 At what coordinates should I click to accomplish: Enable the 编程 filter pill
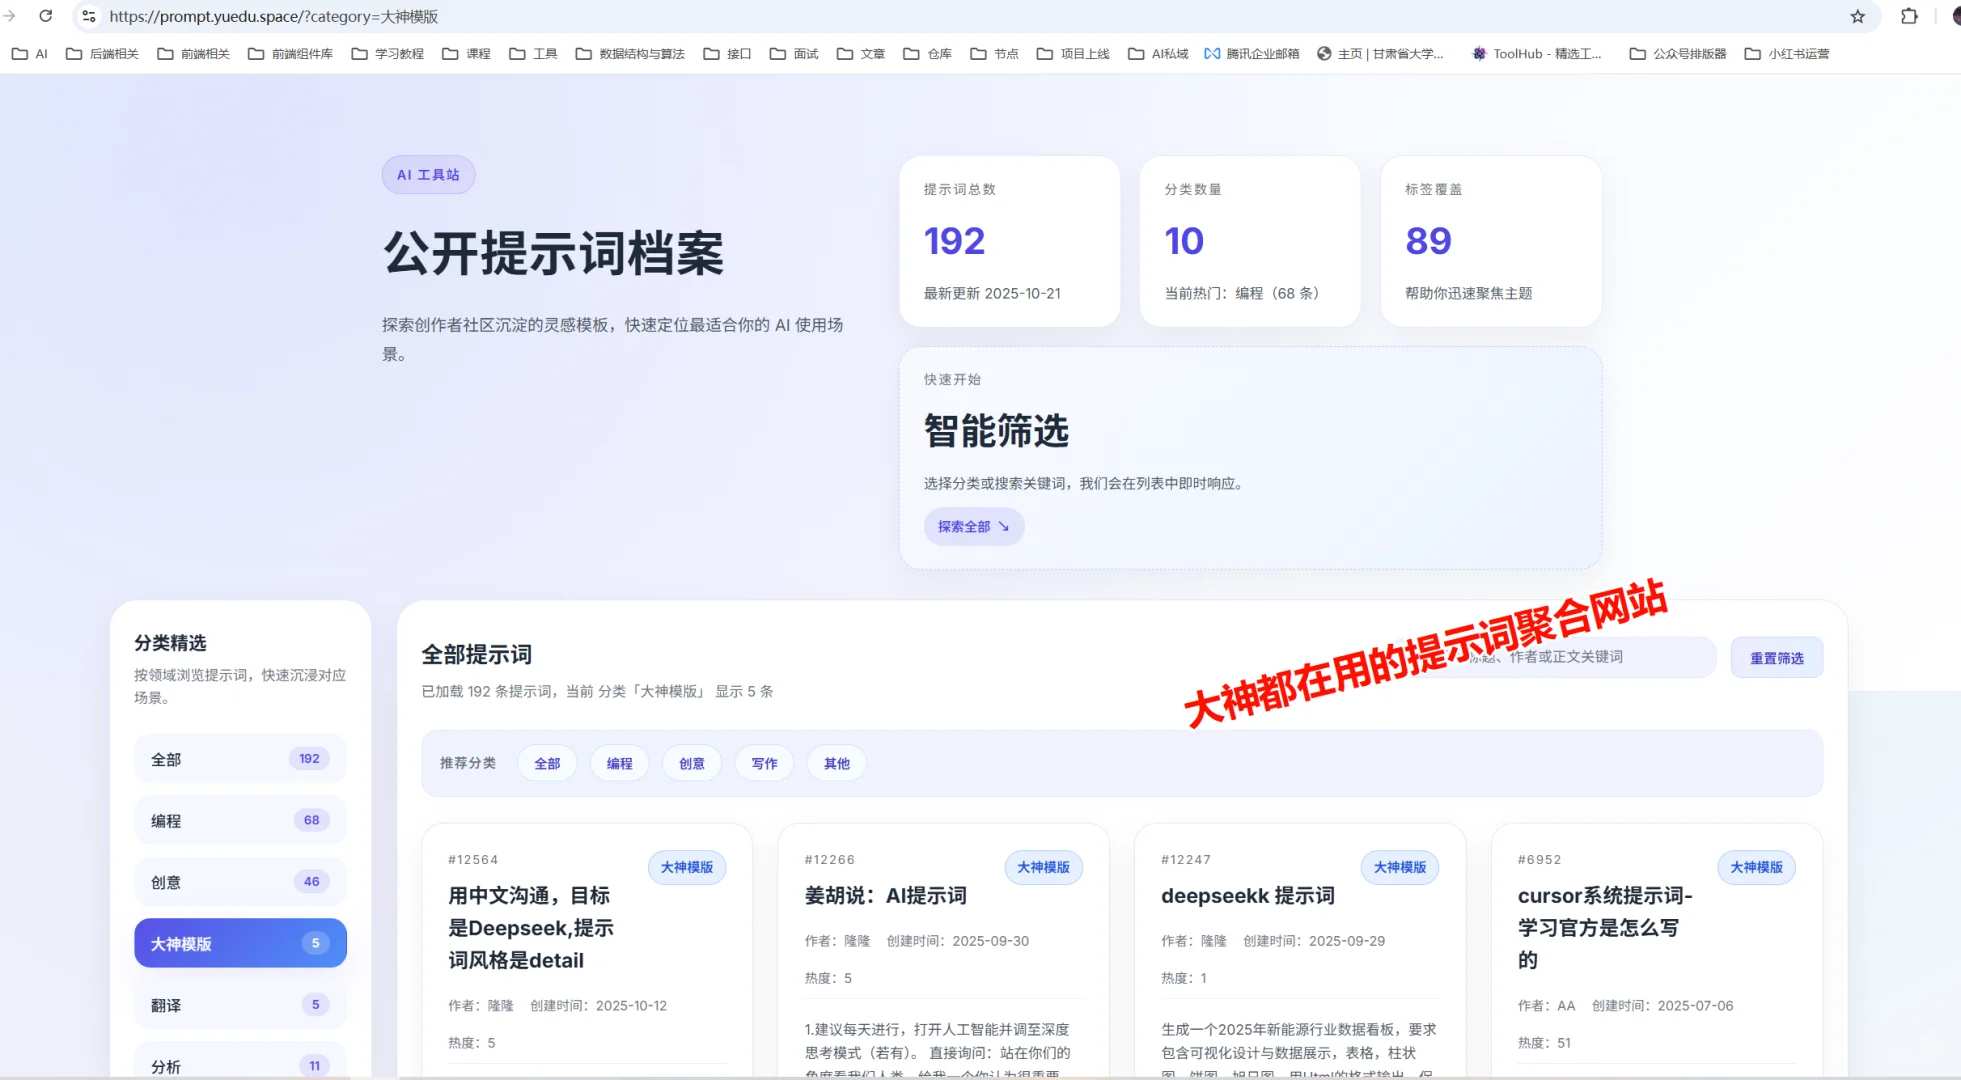pos(620,763)
